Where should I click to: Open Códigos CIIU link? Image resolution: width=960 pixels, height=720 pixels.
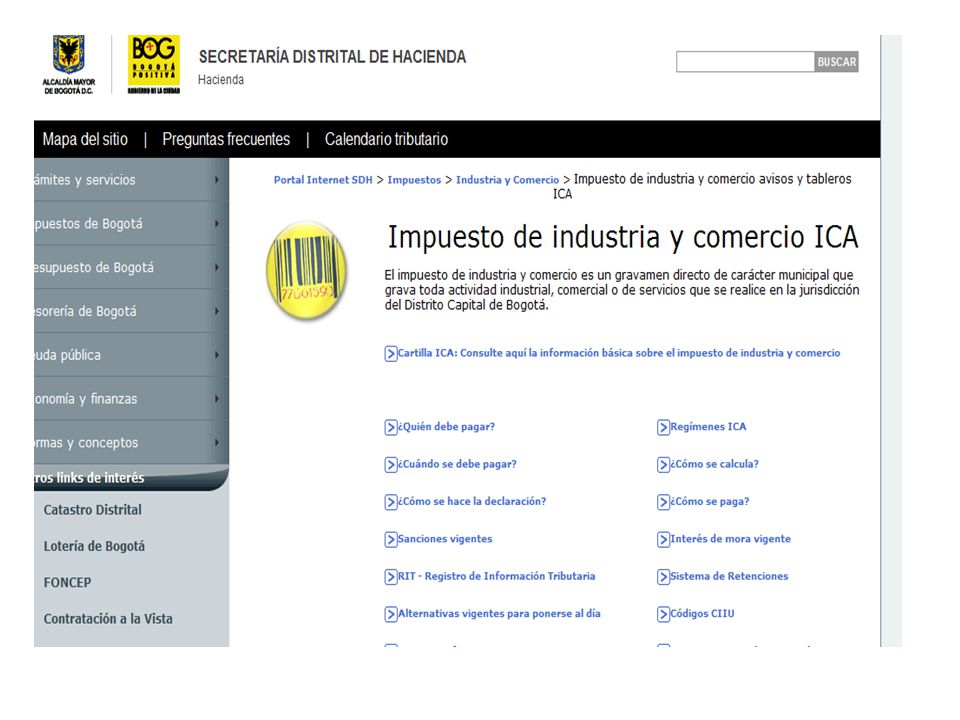pyautogui.click(x=702, y=613)
